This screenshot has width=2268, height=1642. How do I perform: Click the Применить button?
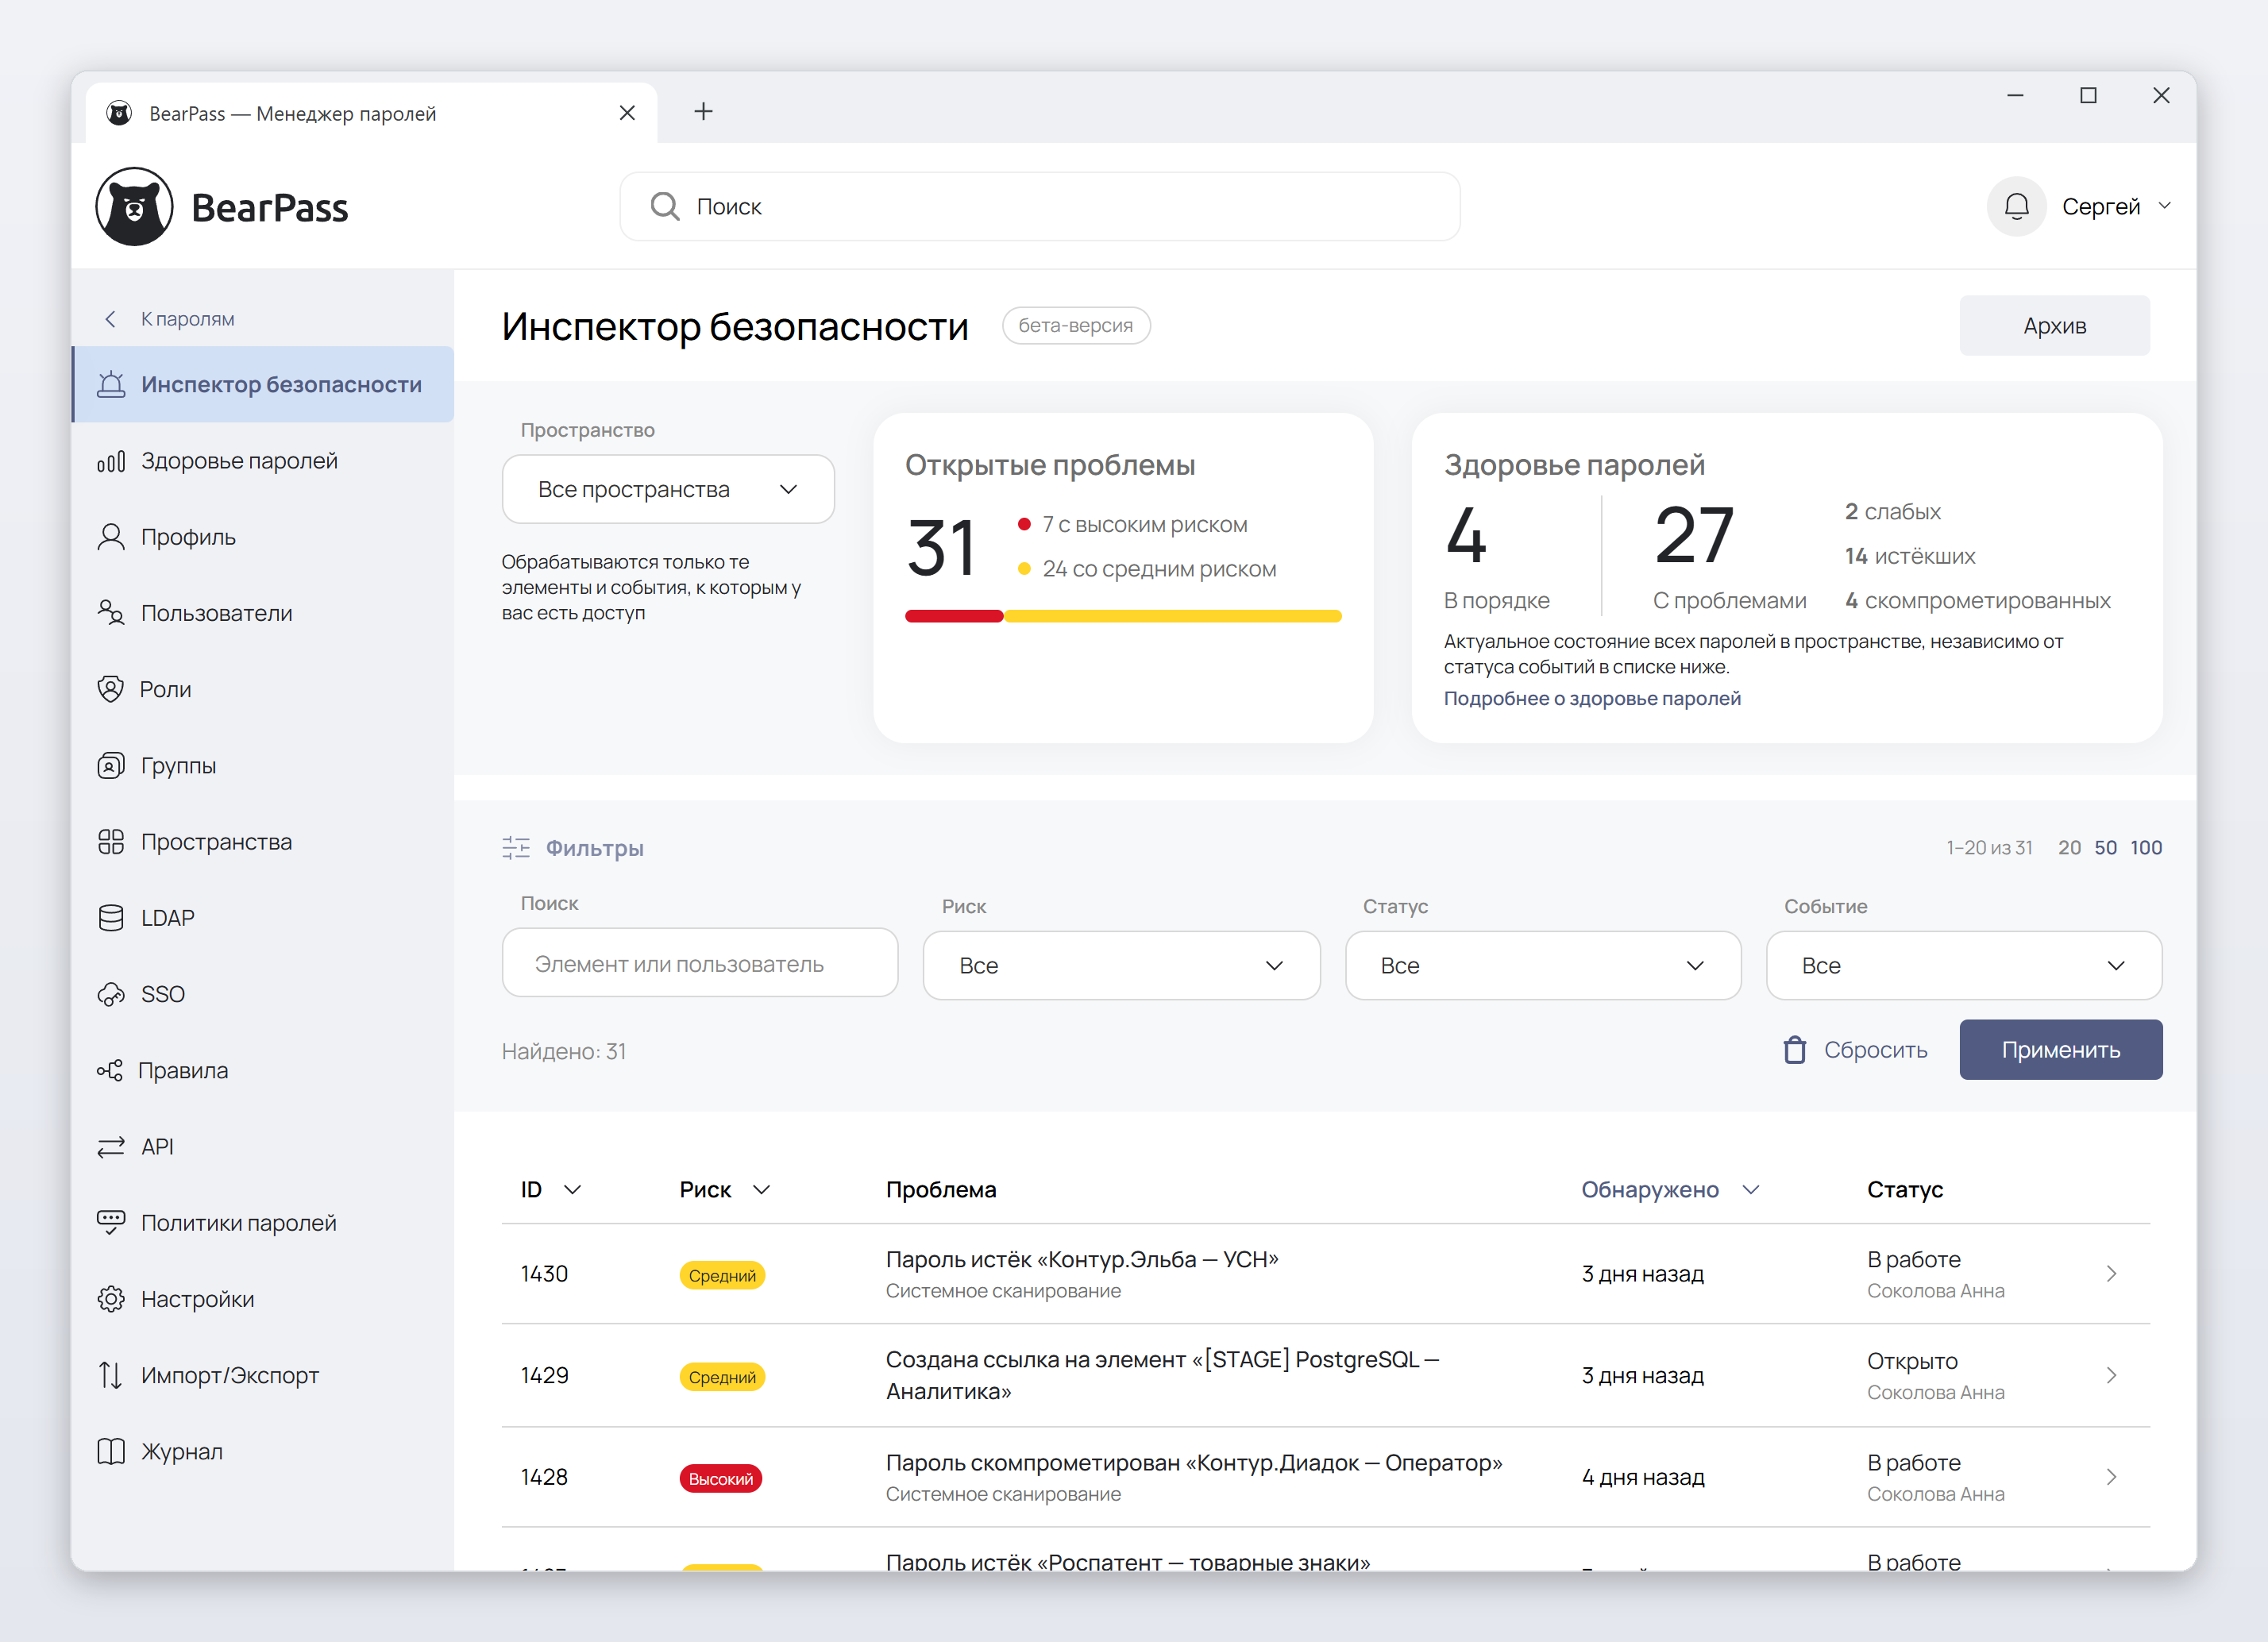(2060, 1049)
